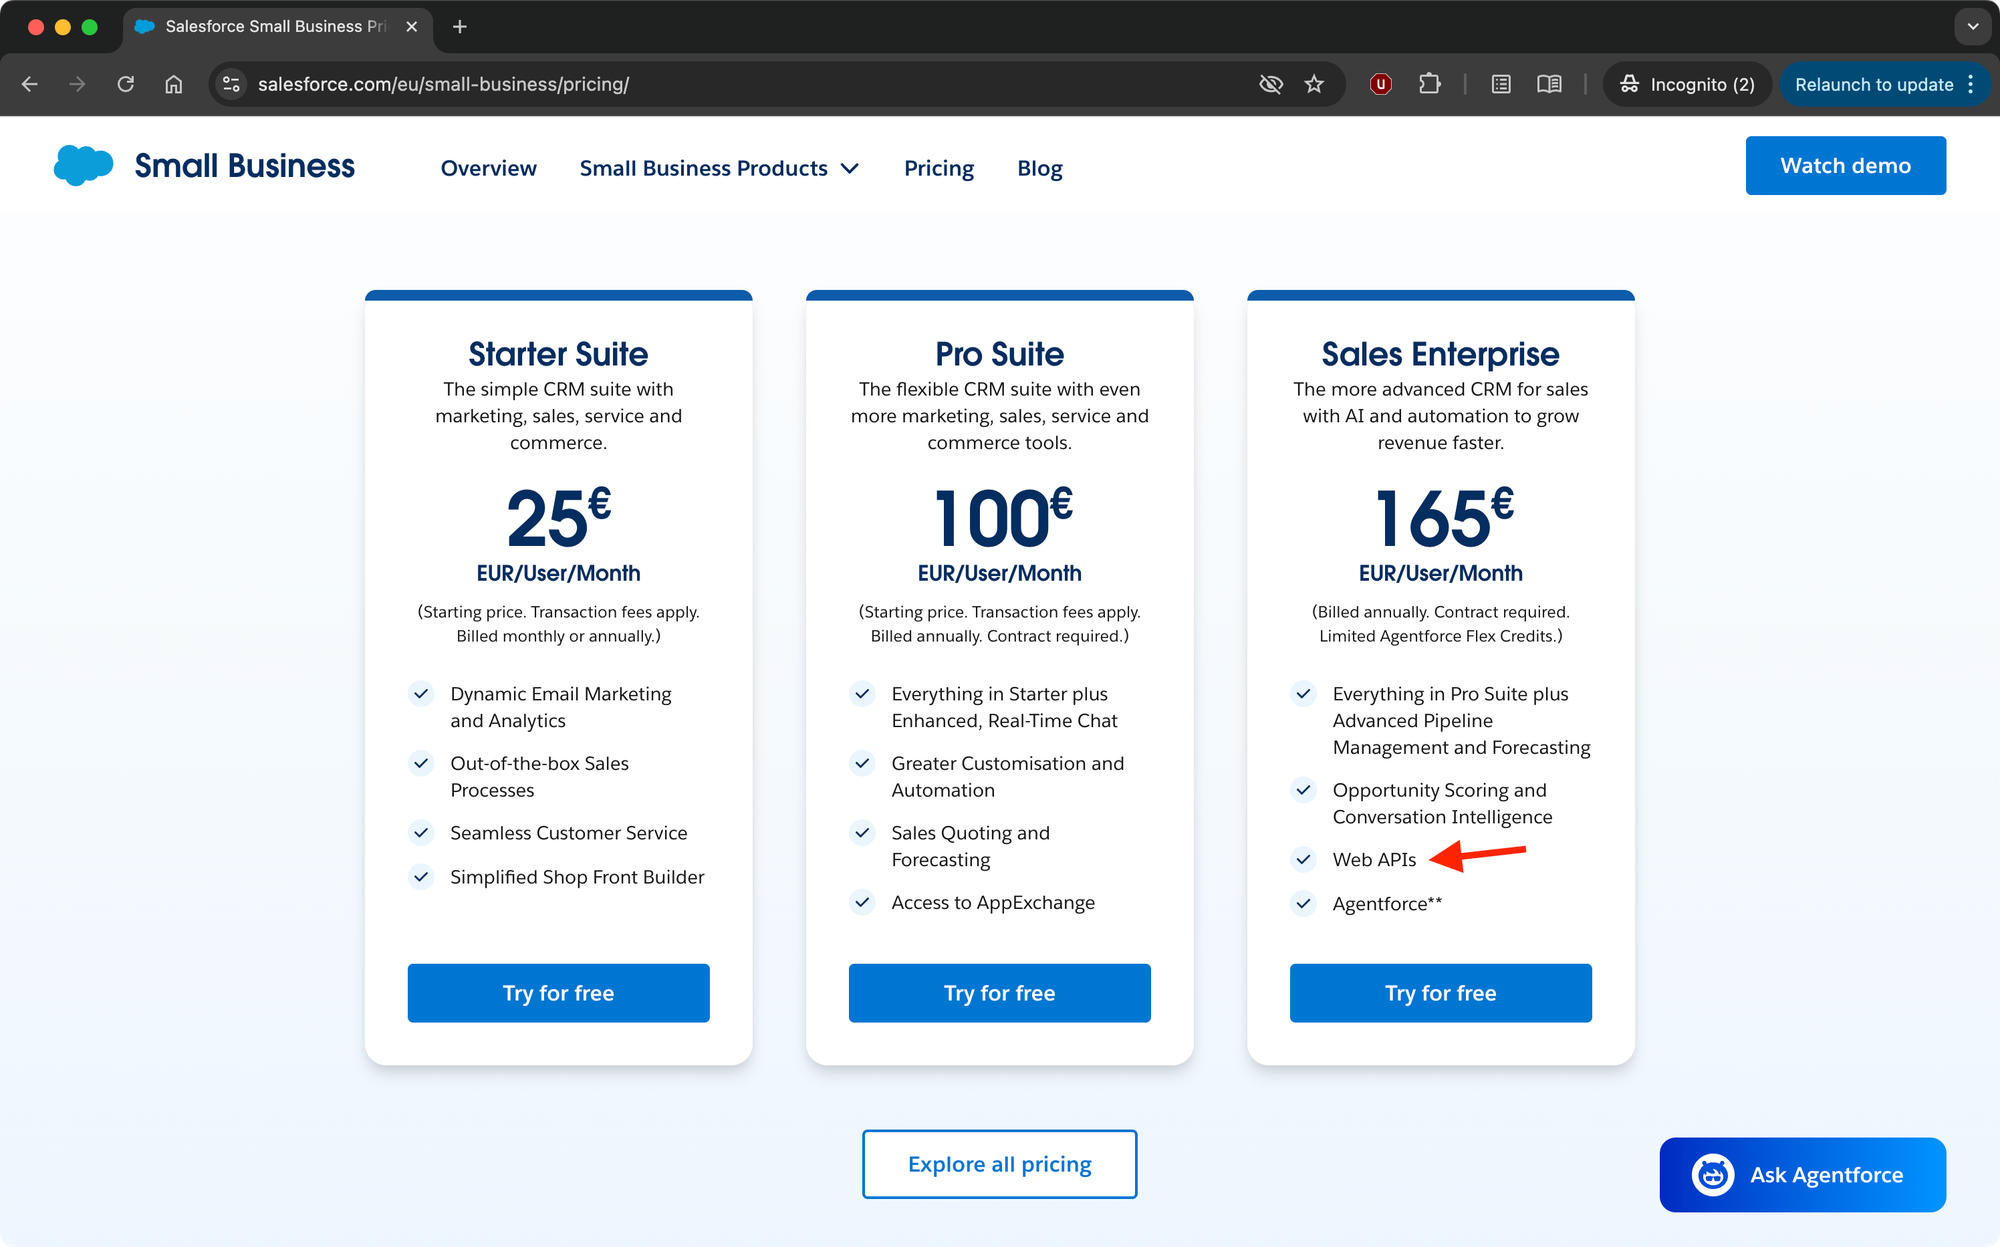Reload the current page

click(x=126, y=84)
